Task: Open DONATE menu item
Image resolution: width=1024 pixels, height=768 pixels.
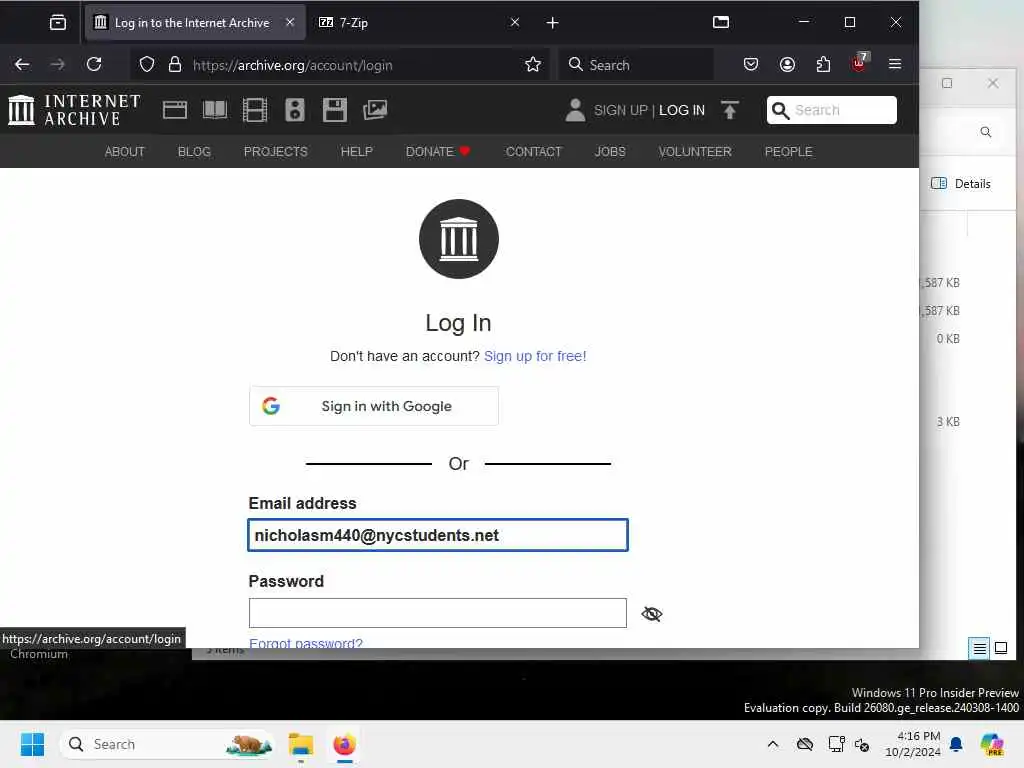Action: pos(438,152)
